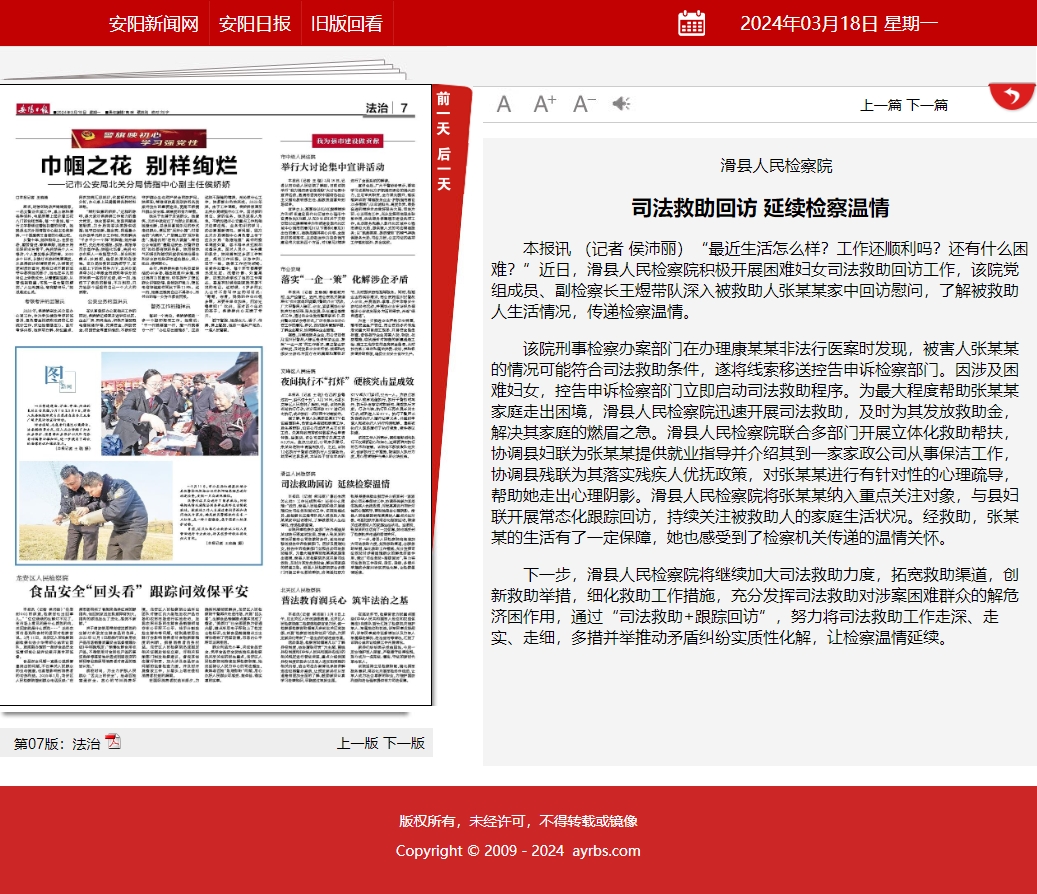Screen dimensions: 1037x894
Task: Go to next article 下一篇
Action: click(x=927, y=105)
